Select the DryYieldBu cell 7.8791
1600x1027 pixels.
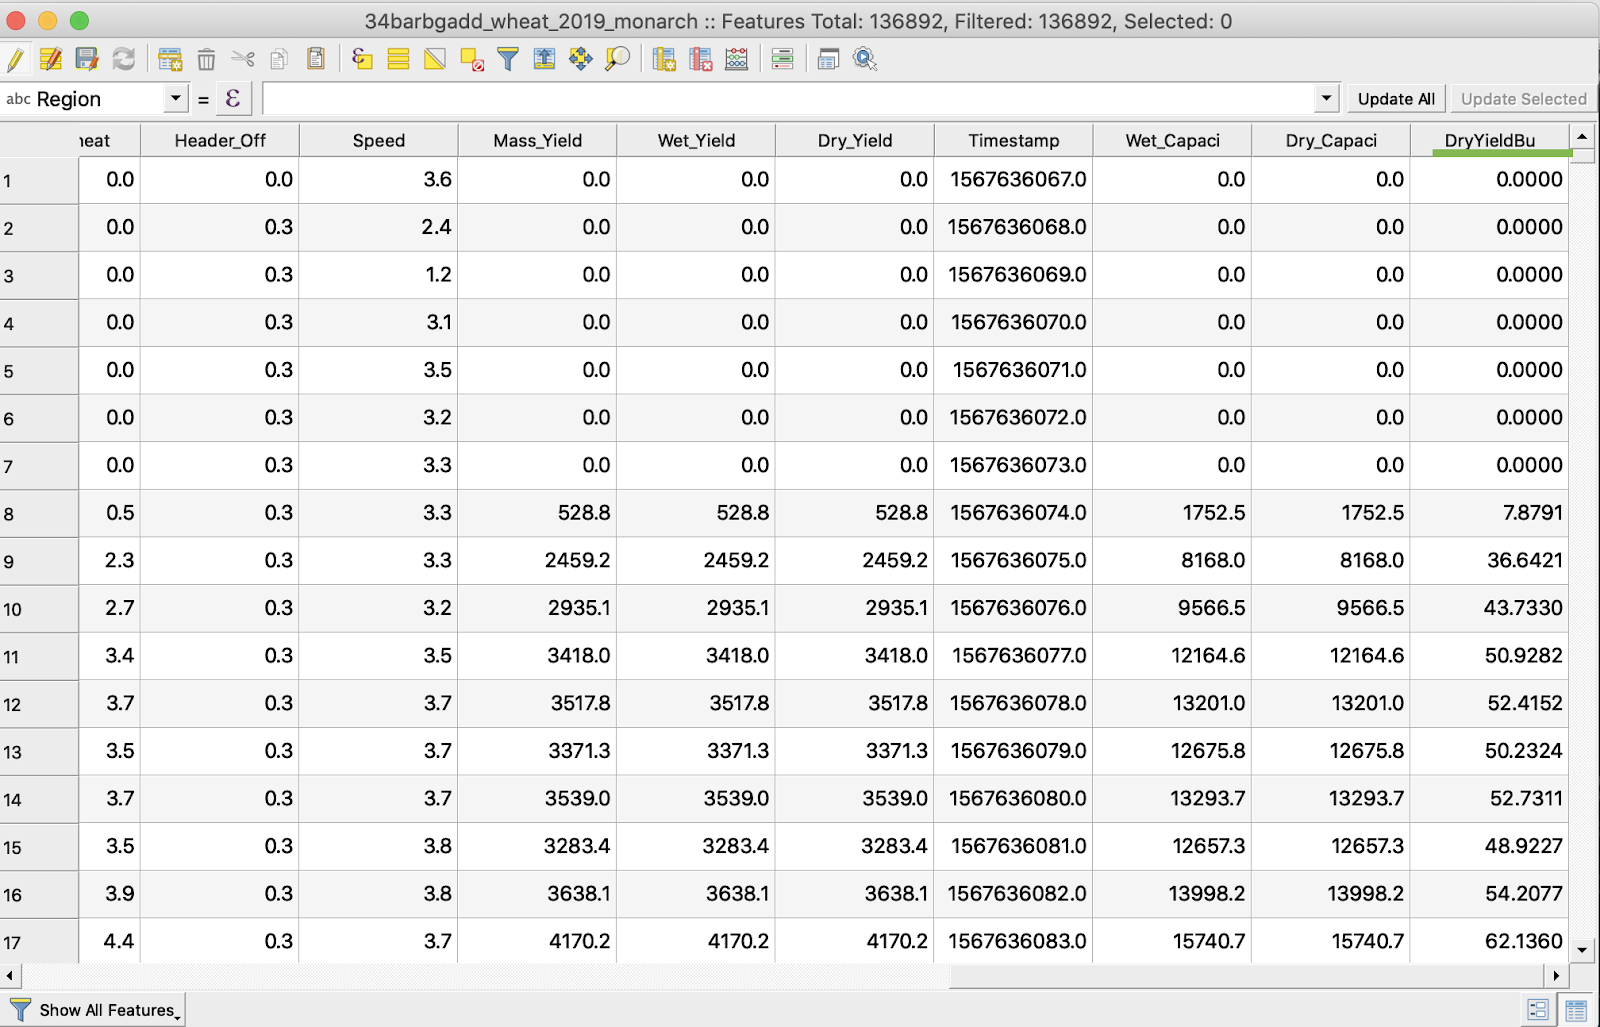(x=1490, y=513)
